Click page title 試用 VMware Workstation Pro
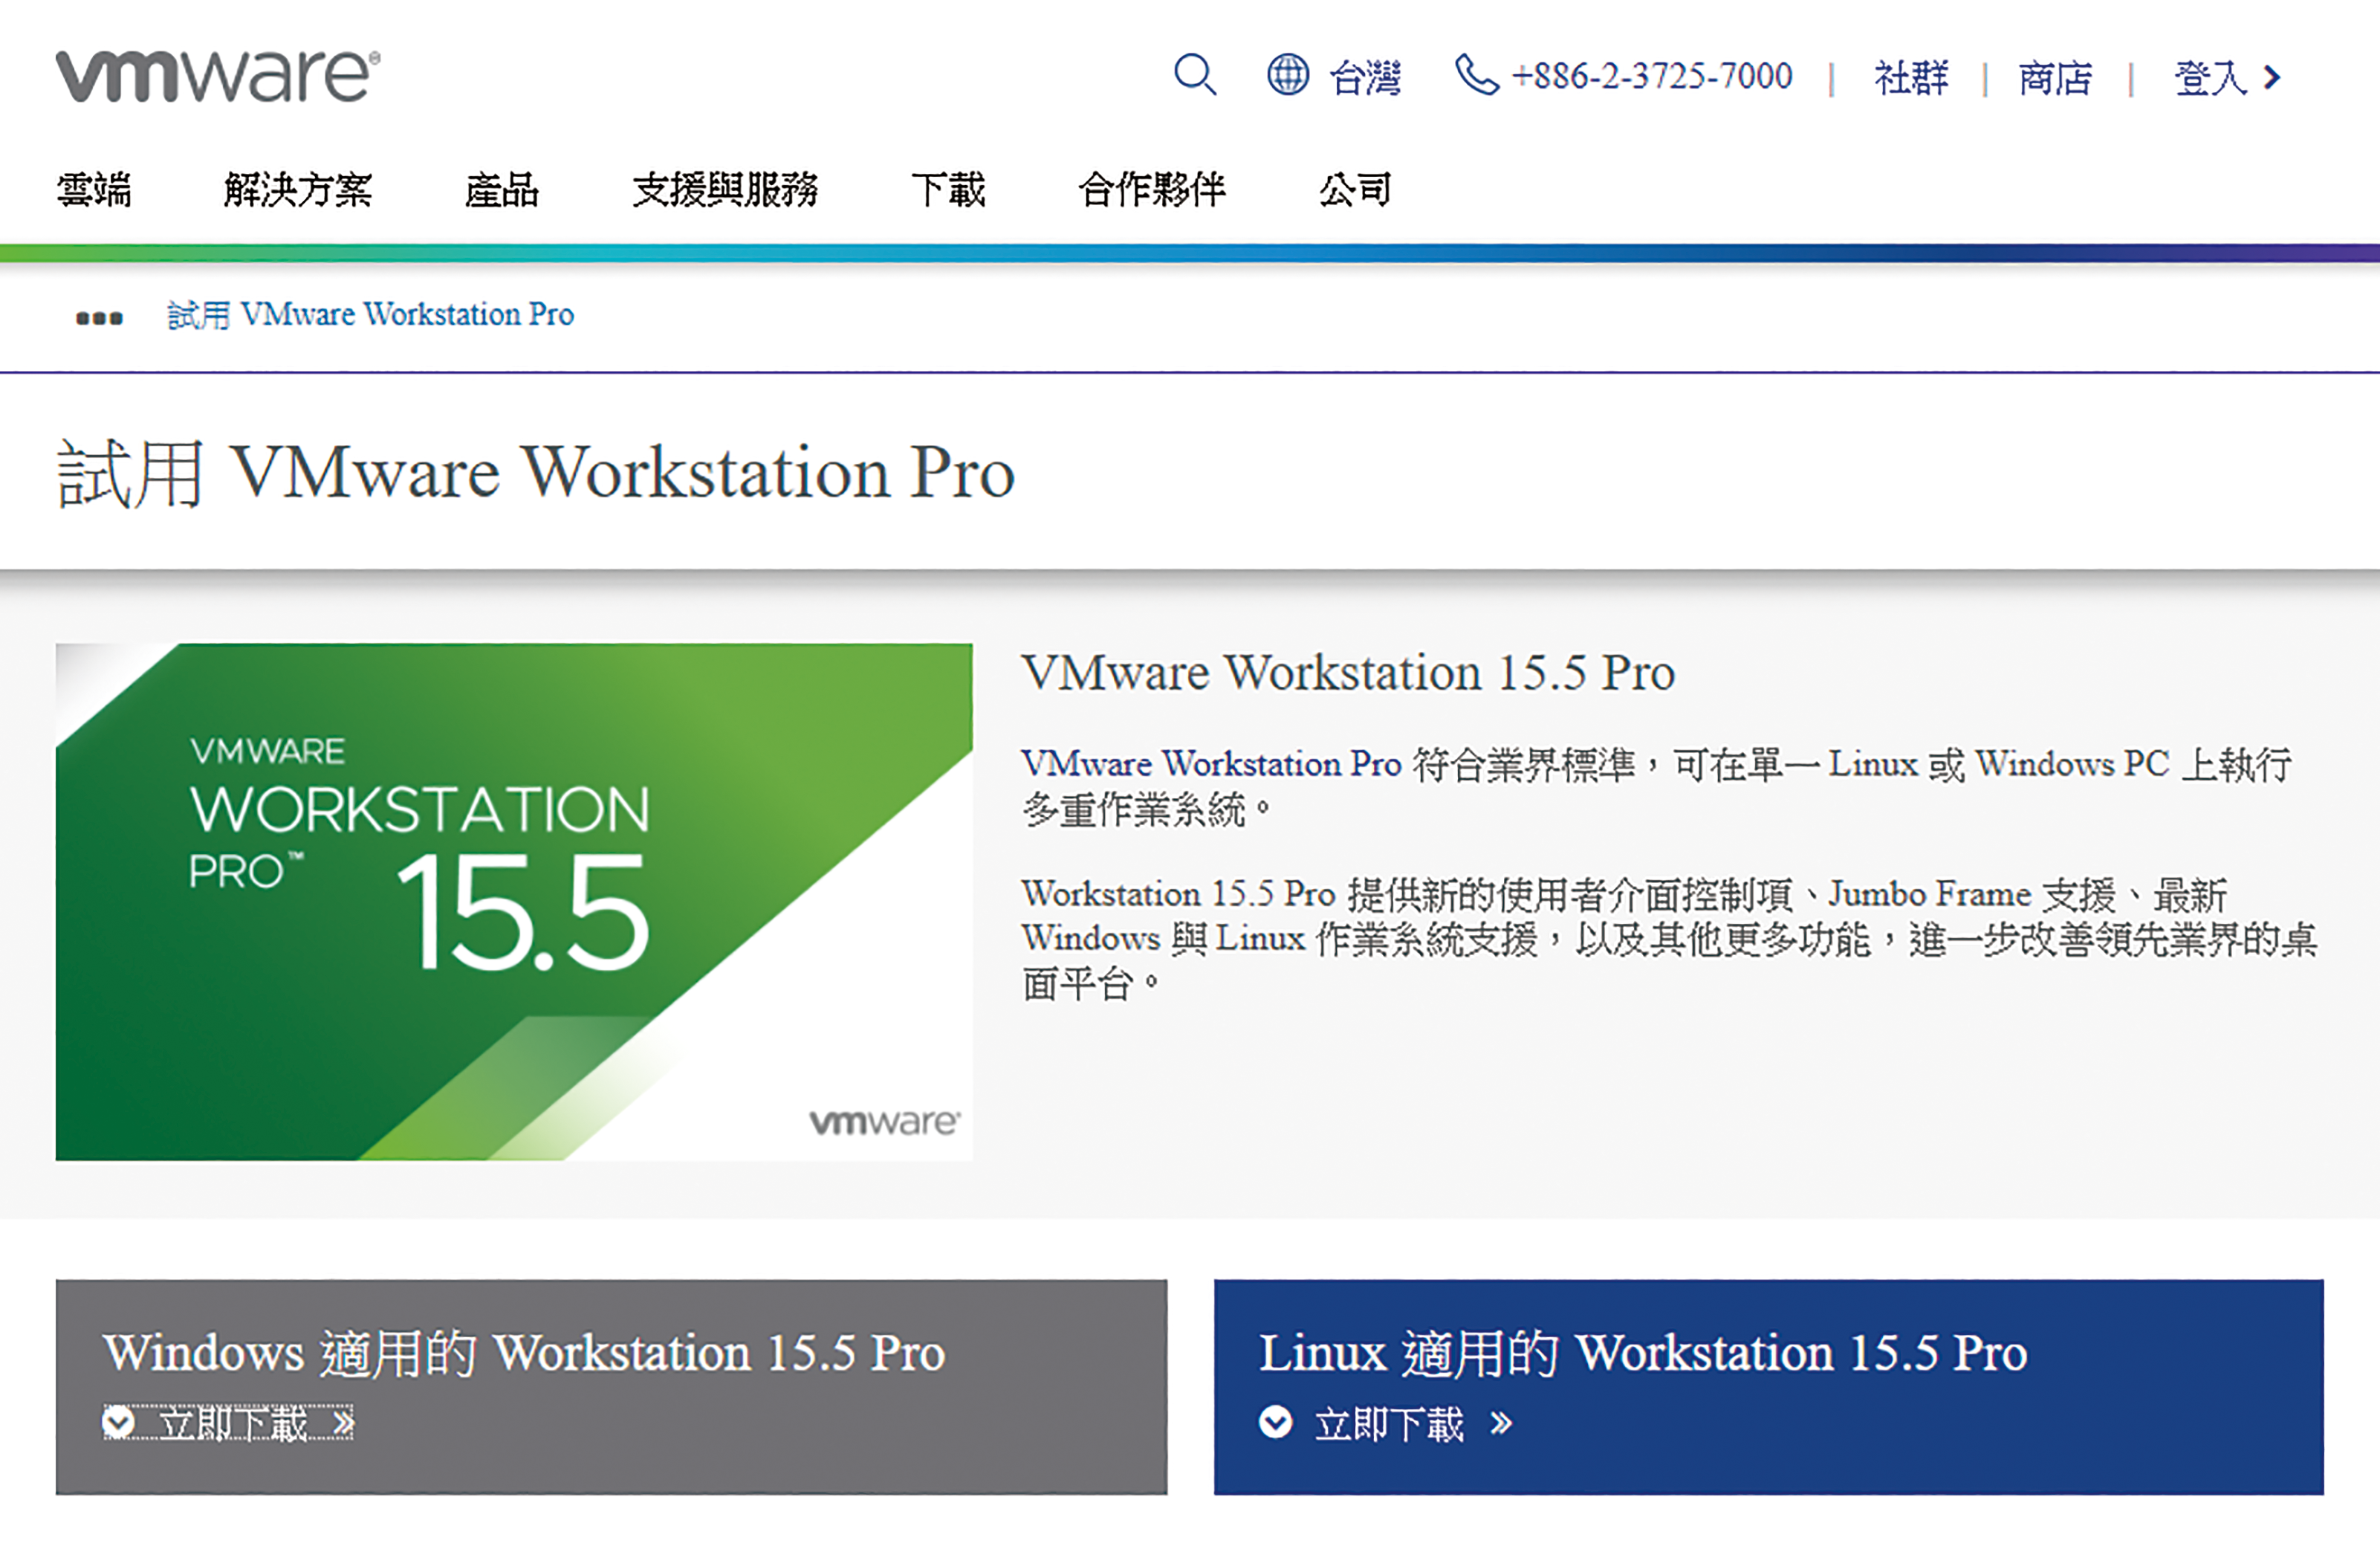 tap(536, 472)
